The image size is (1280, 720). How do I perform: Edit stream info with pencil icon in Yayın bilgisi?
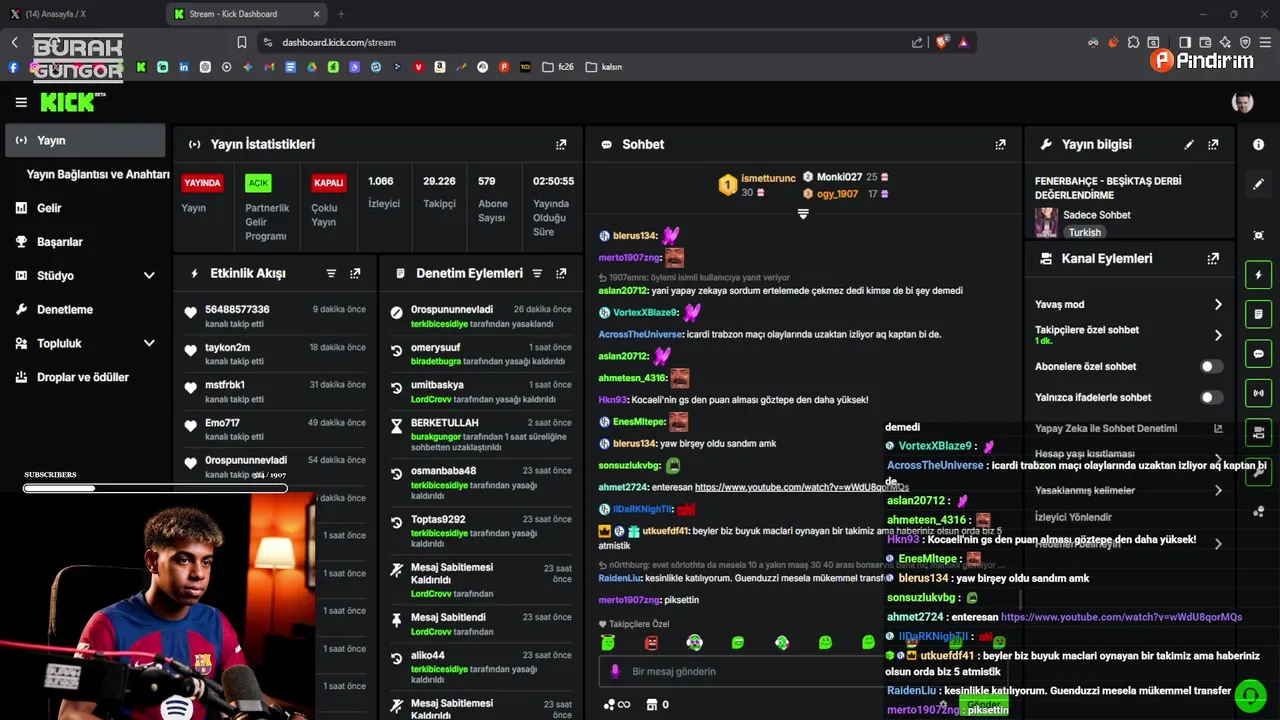[x=1189, y=145]
